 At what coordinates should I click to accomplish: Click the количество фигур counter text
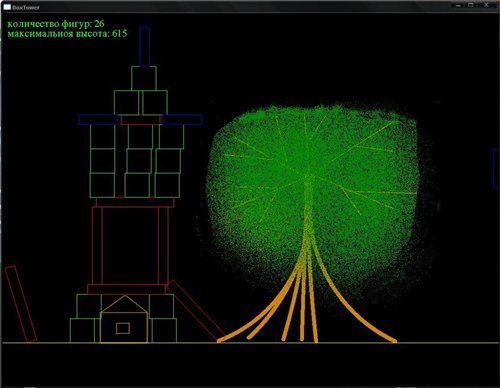click(x=56, y=24)
